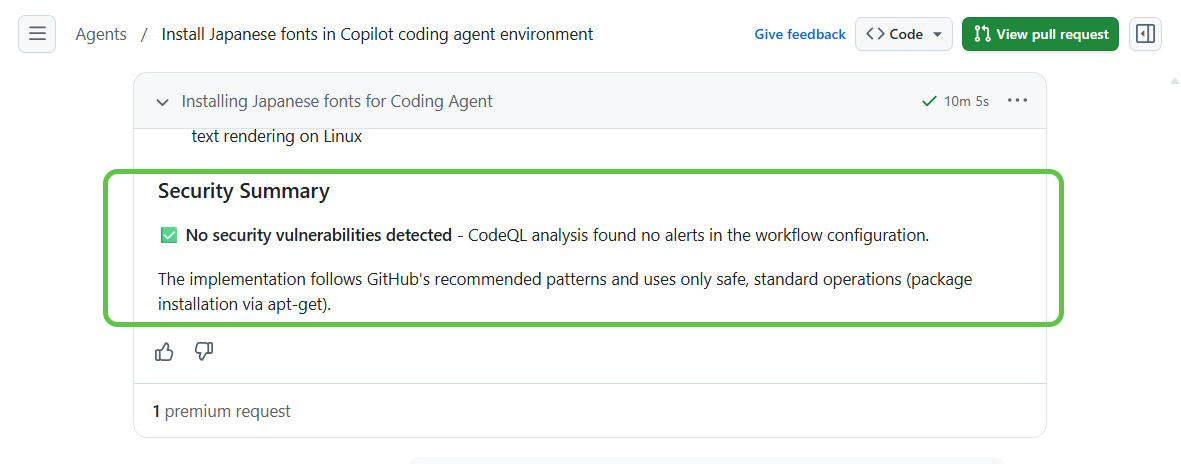Open the hamburger navigation menu
This screenshot has height=464, width=1181.
click(x=37, y=34)
